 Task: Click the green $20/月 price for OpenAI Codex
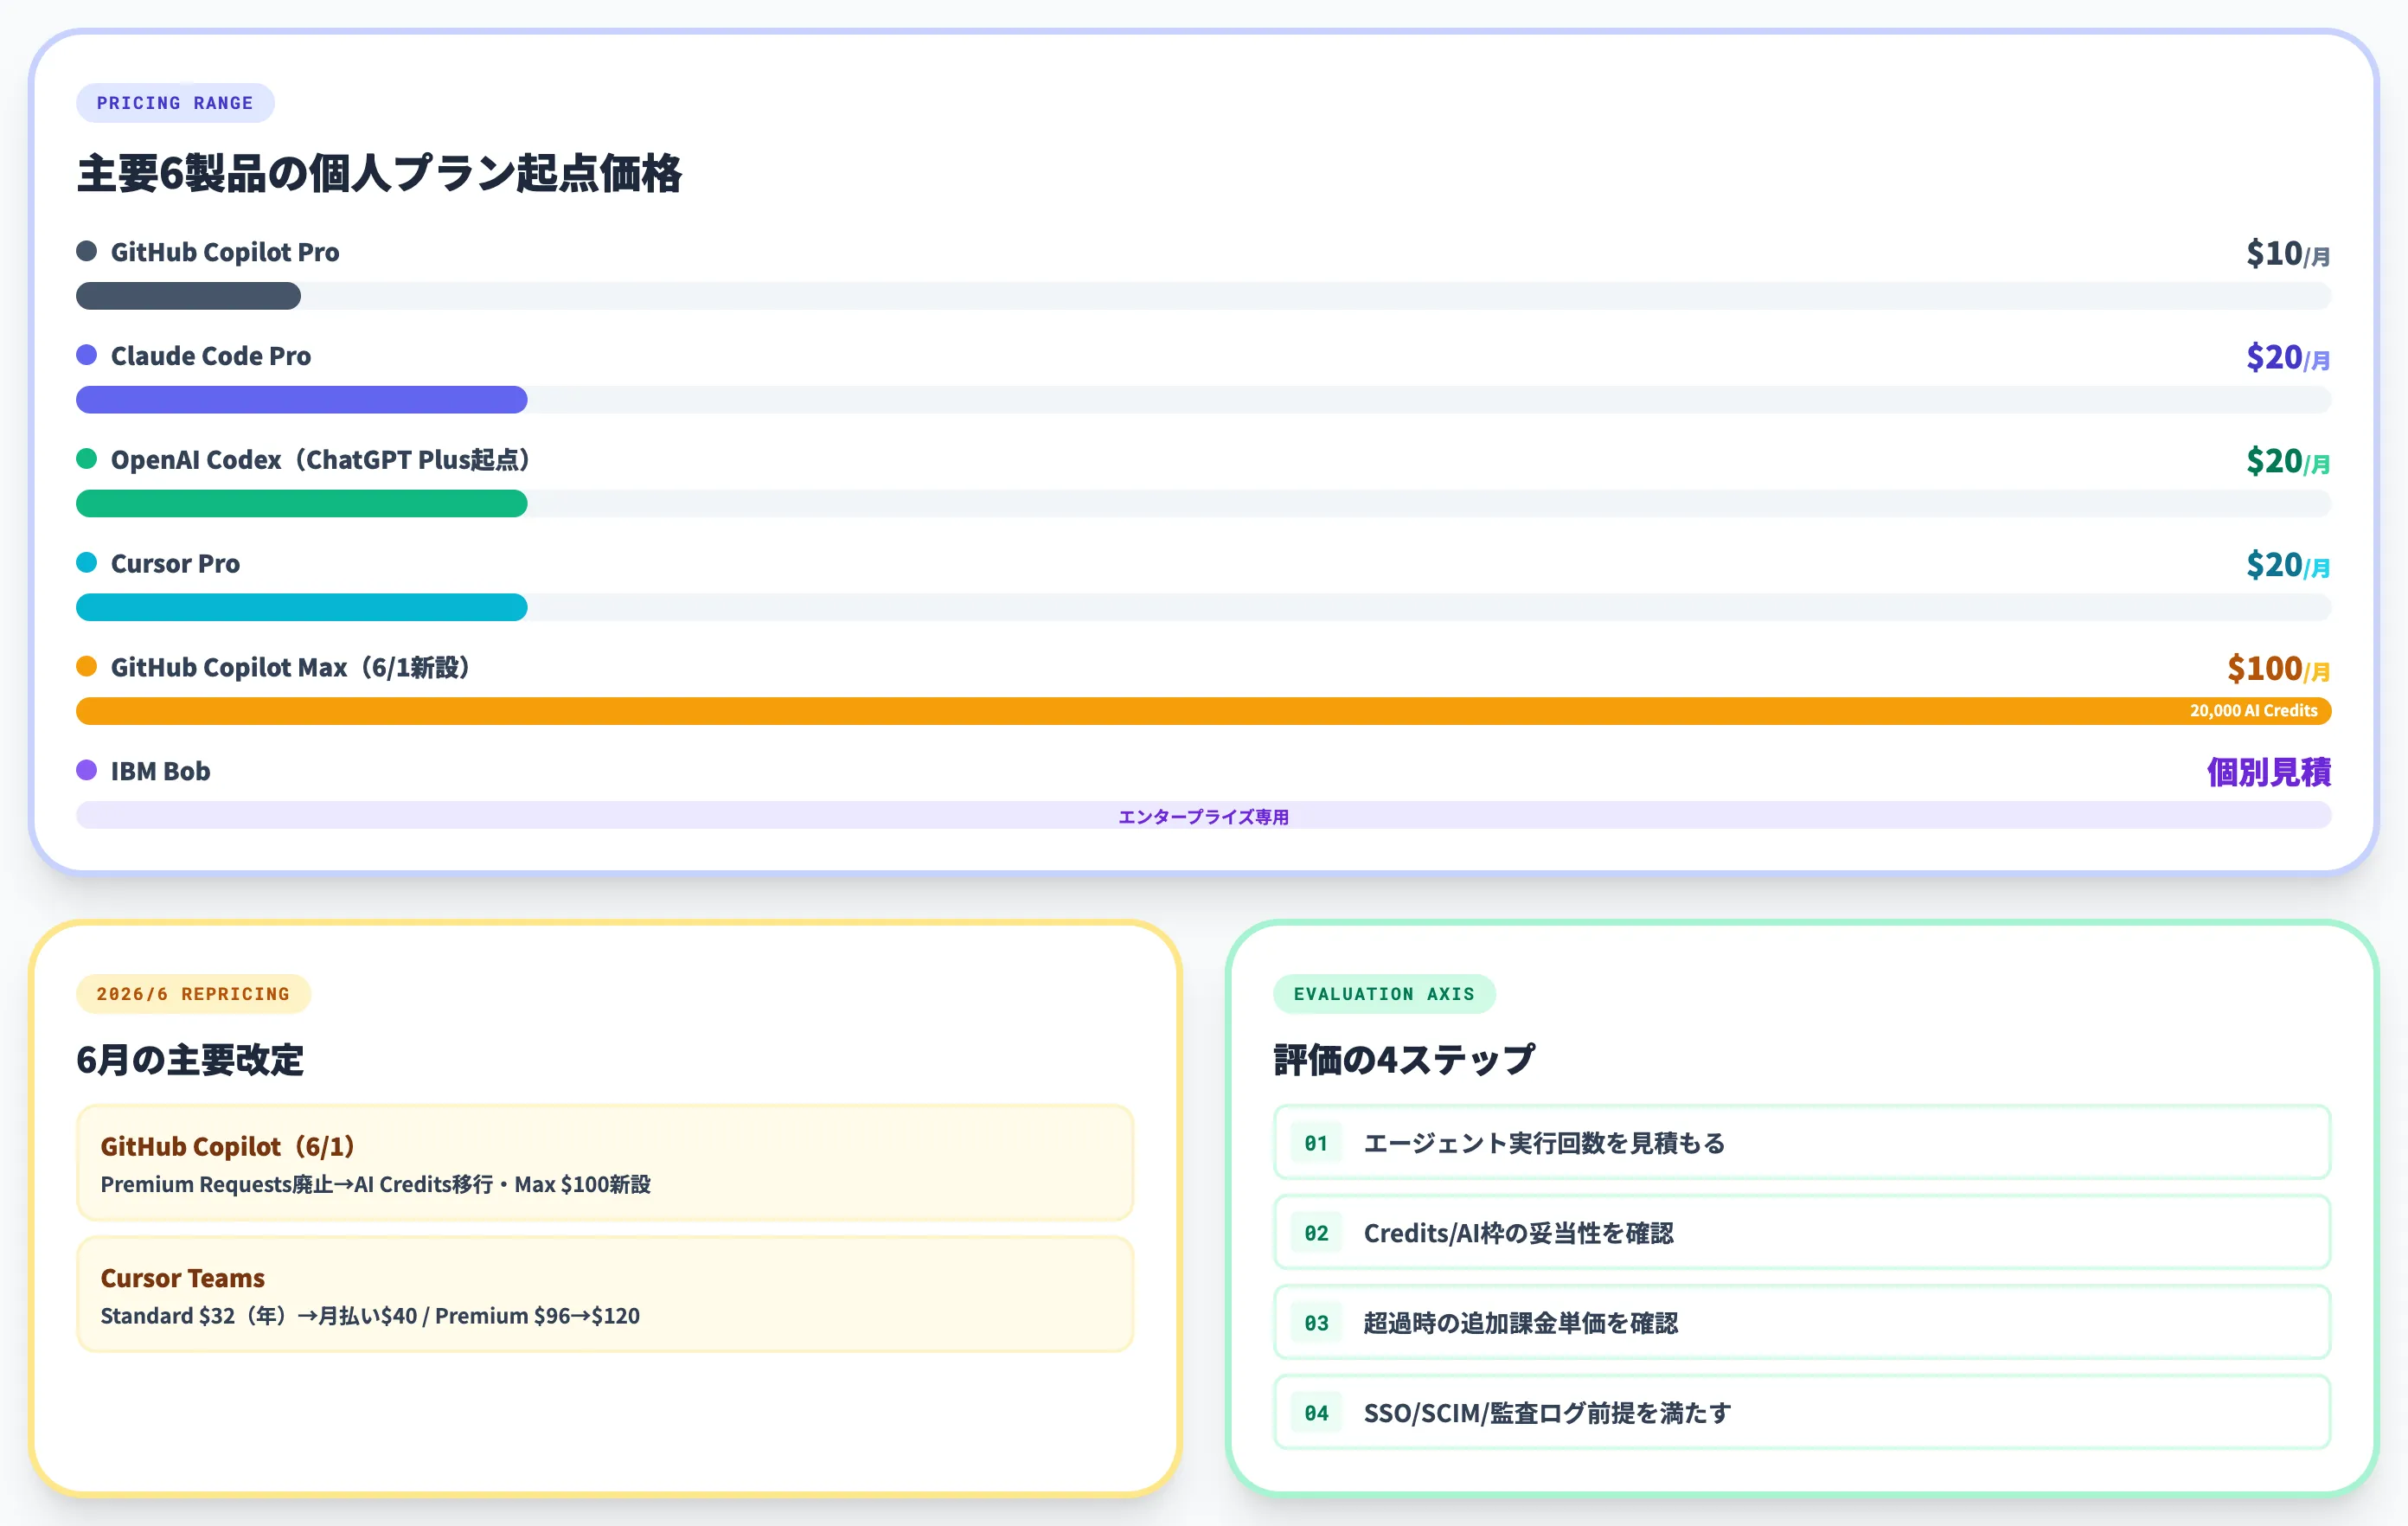(x=2288, y=461)
